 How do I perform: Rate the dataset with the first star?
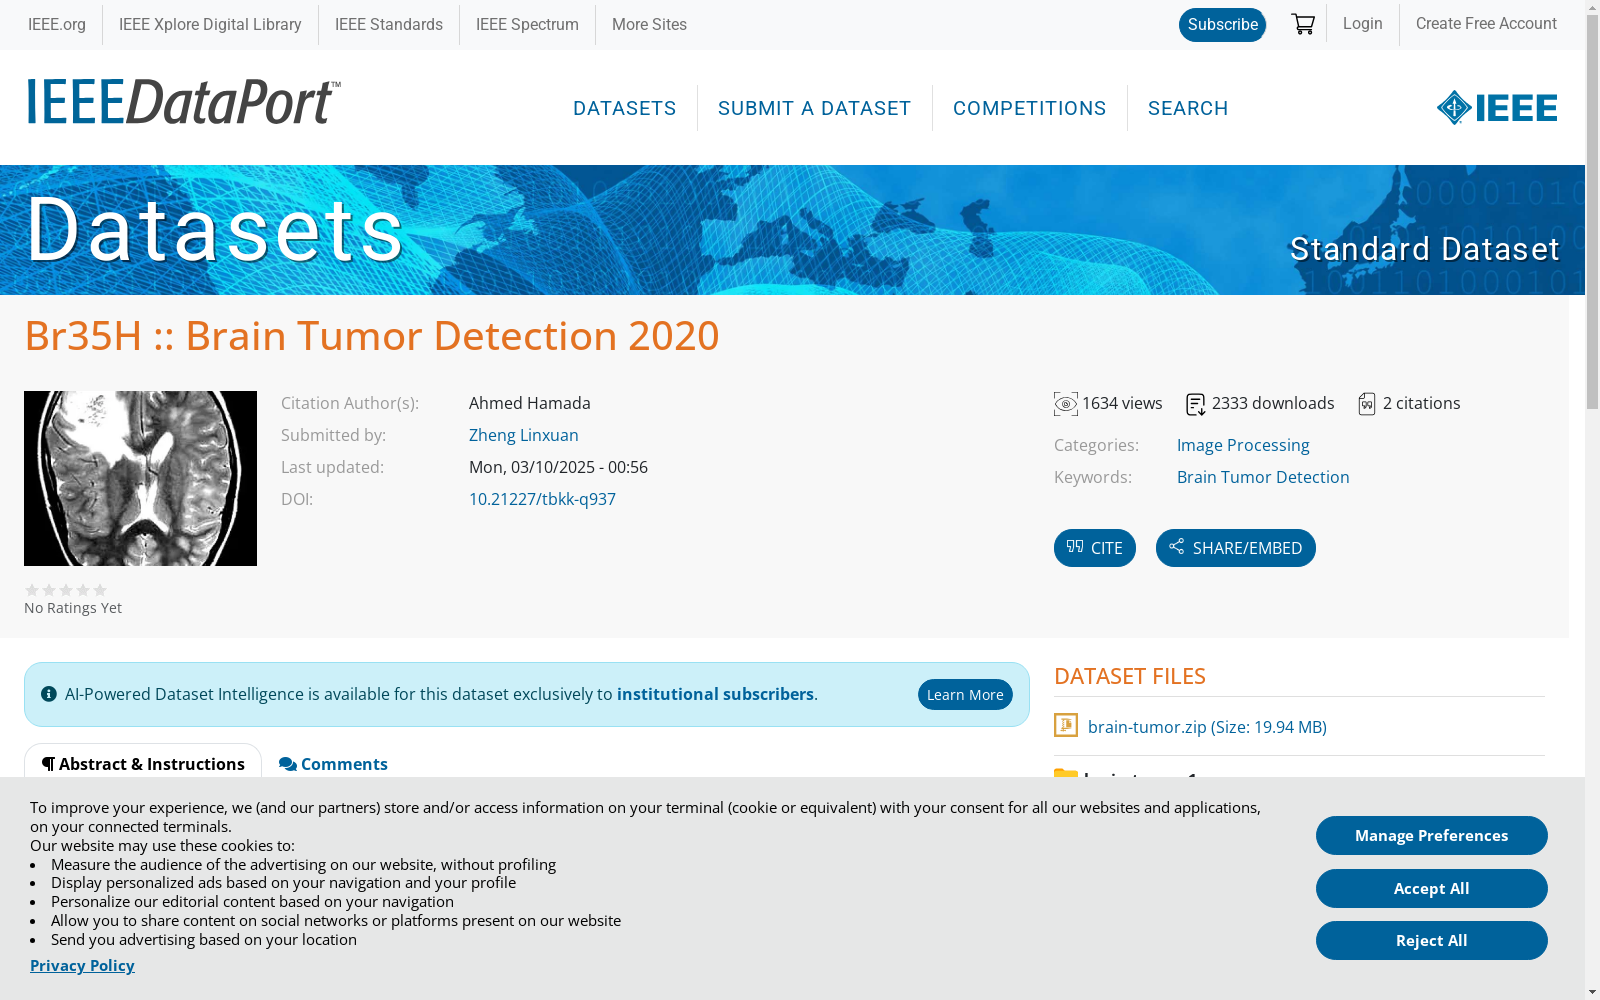32,590
